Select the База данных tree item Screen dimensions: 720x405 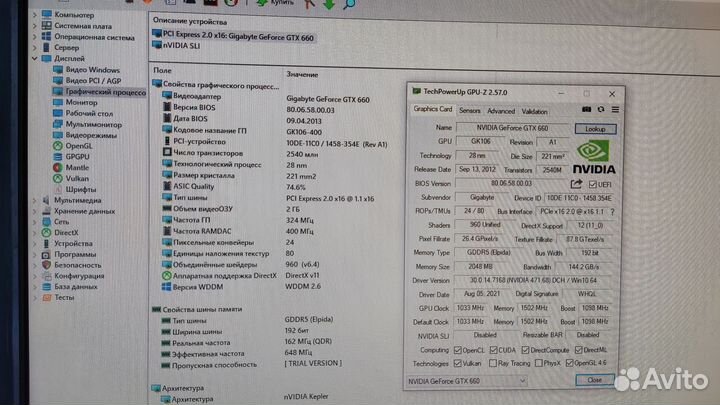(x=76, y=287)
